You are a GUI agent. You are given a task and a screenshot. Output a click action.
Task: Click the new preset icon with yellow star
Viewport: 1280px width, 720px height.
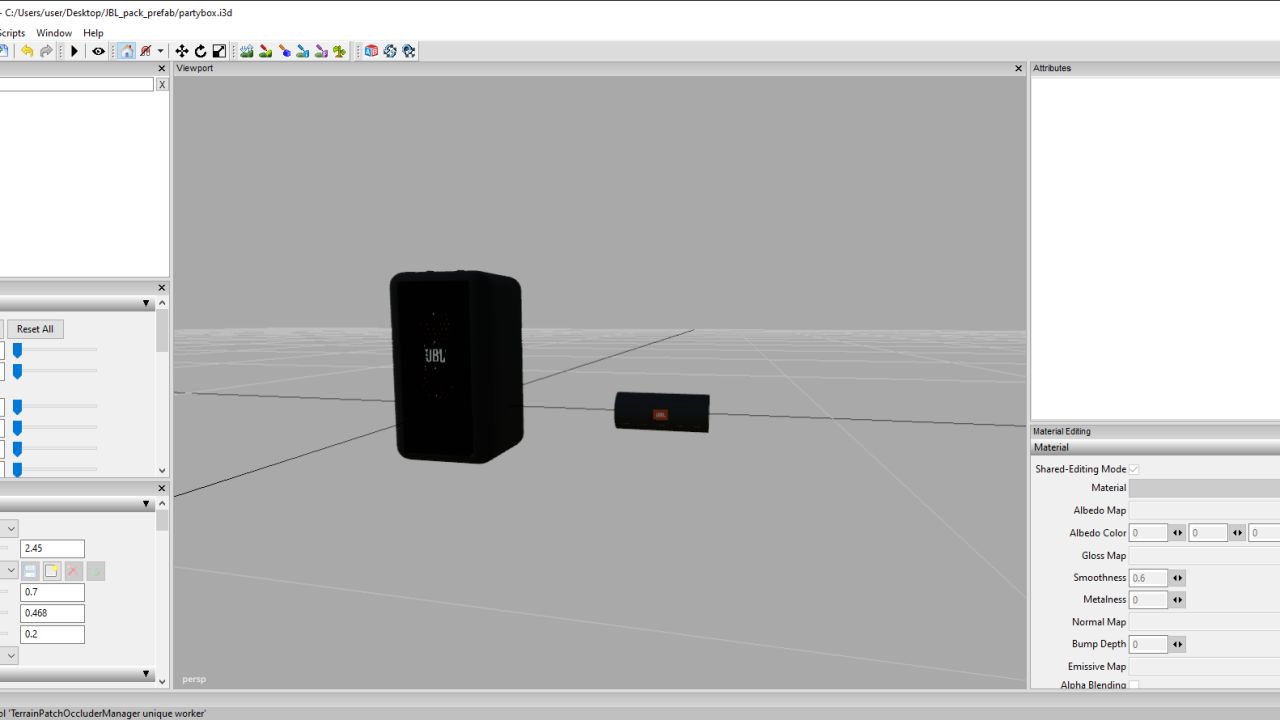(52, 571)
